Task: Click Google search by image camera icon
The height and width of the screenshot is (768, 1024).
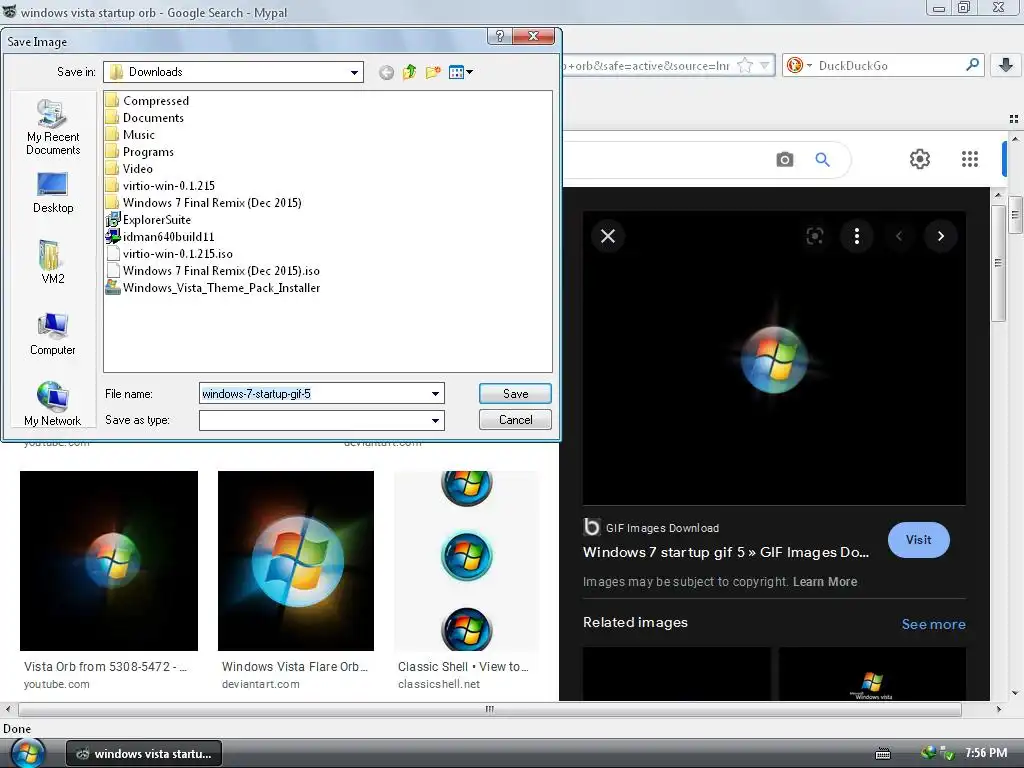Action: tap(785, 159)
